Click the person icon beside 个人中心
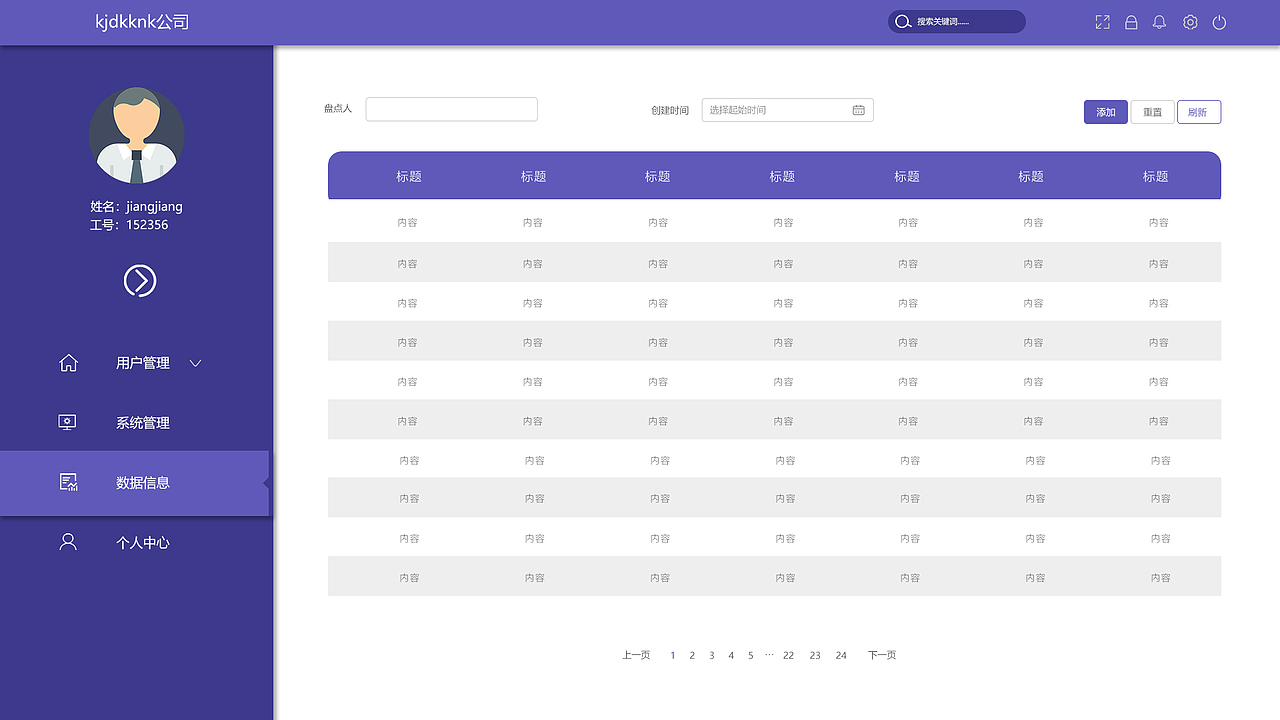Screen dimensions: 1280x720 [68, 542]
